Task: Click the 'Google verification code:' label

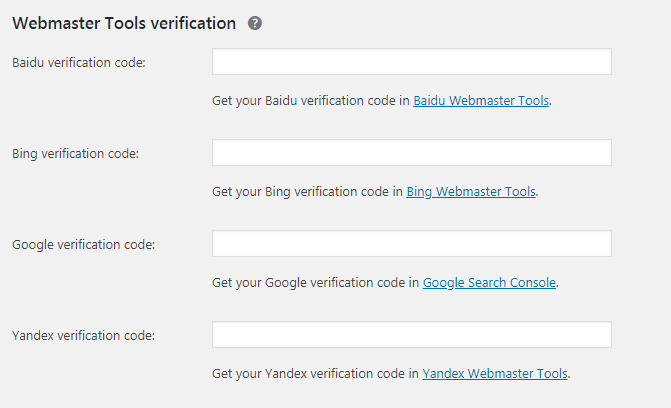Action: 84,245
